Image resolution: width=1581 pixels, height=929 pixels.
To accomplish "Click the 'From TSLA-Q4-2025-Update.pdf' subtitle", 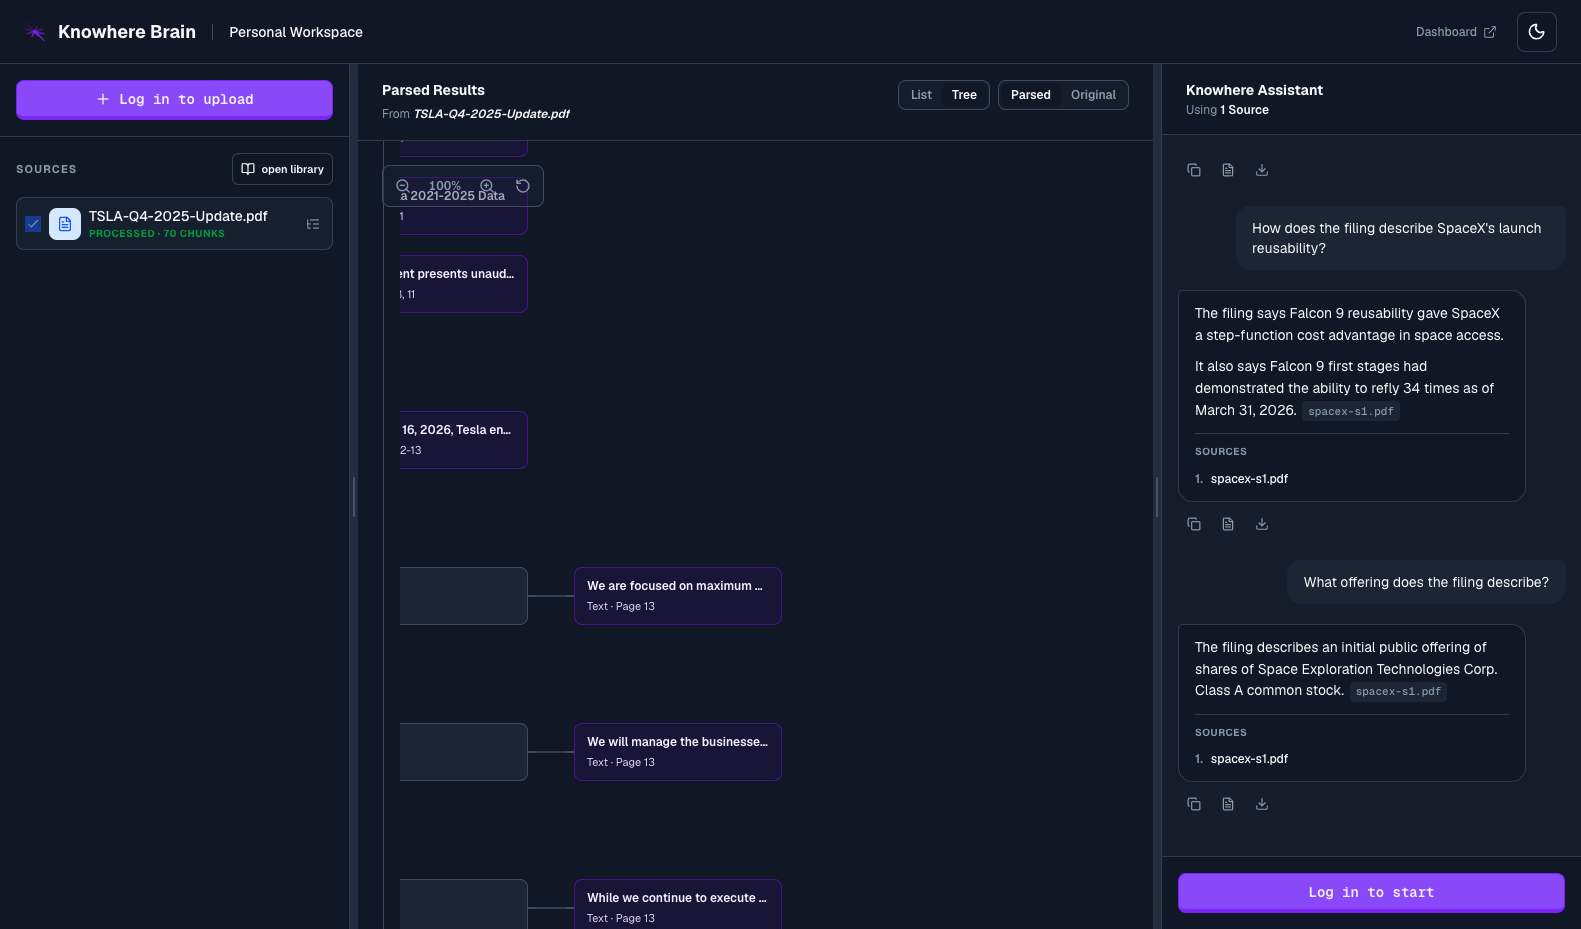I will (476, 114).
